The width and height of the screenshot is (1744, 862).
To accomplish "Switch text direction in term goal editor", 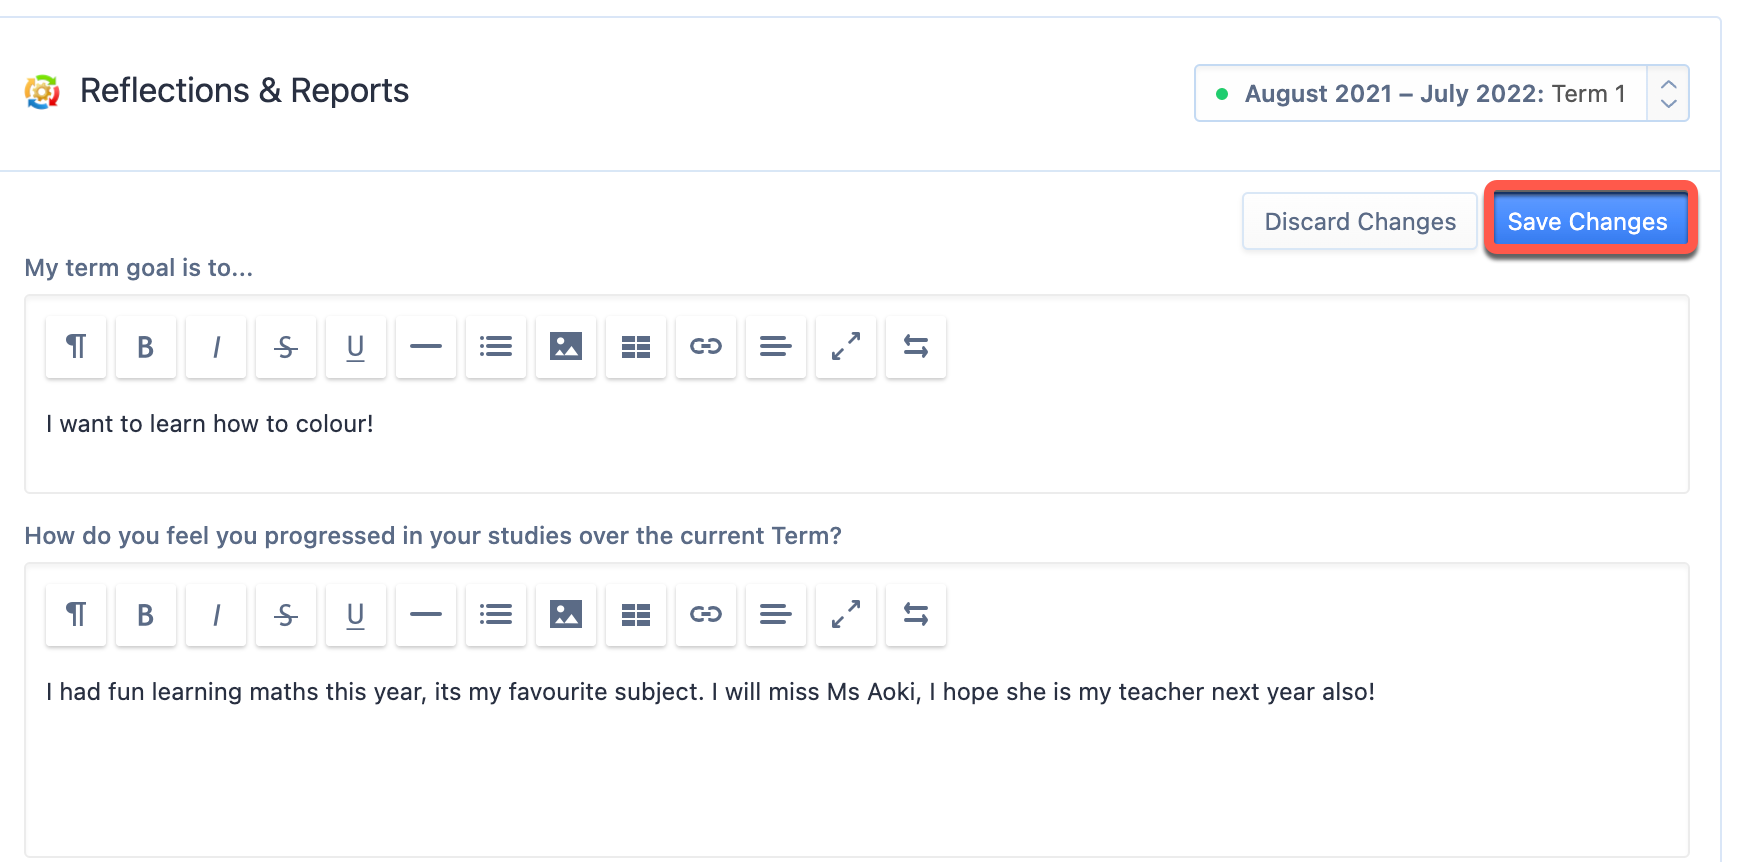I will [x=916, y=347].
